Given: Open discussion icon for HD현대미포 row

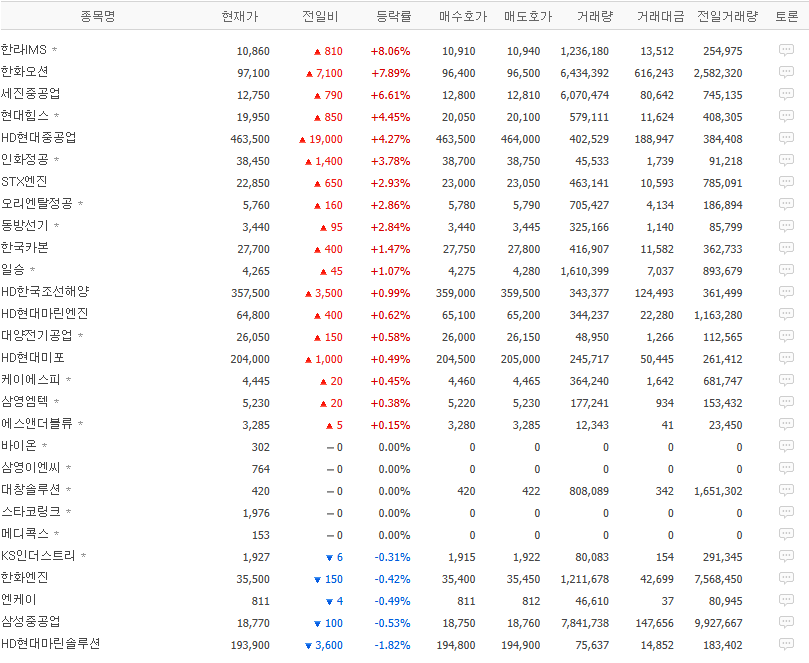Looking at the screenshot, I should tap(786, 358).
